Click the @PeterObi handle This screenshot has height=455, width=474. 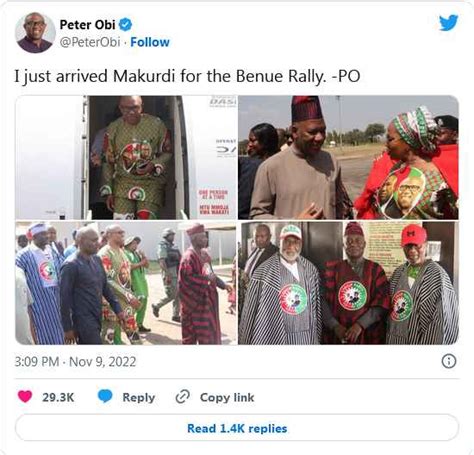coord(90,42)
